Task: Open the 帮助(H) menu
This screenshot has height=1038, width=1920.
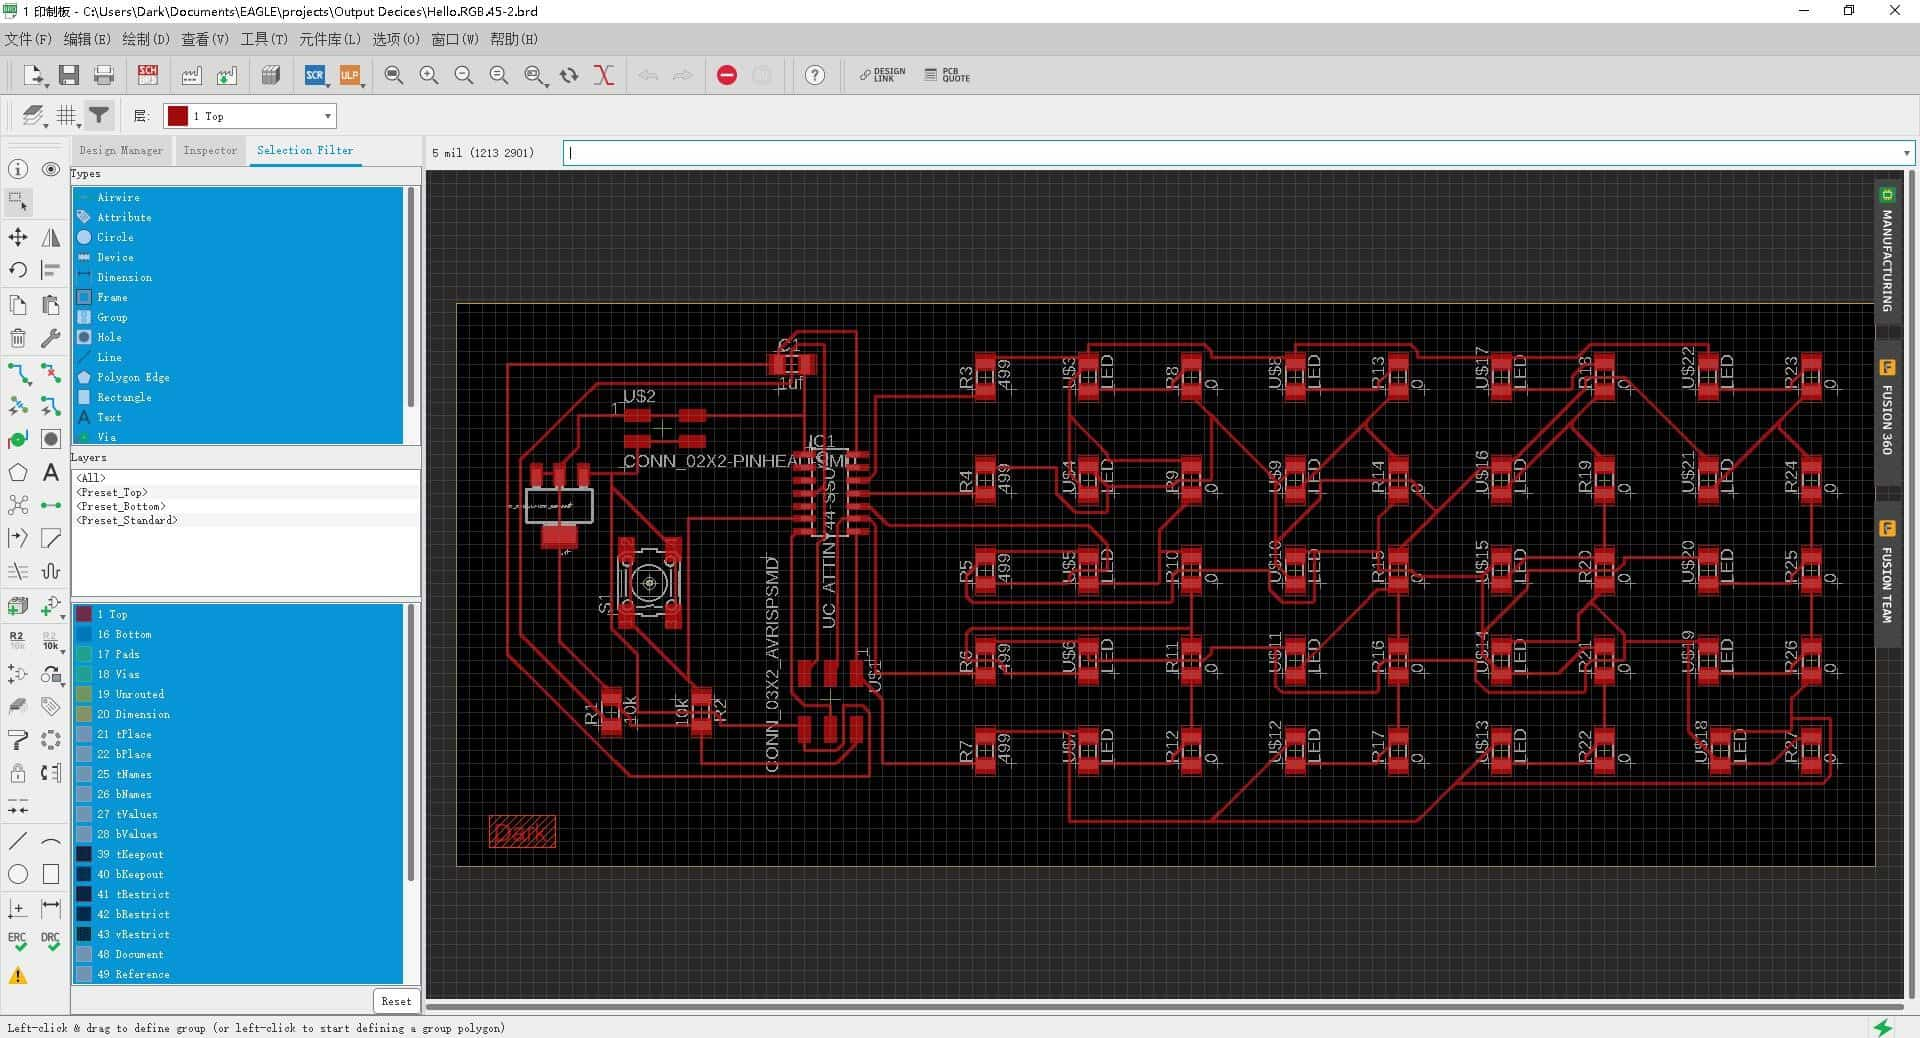Action: click(514, 39)
